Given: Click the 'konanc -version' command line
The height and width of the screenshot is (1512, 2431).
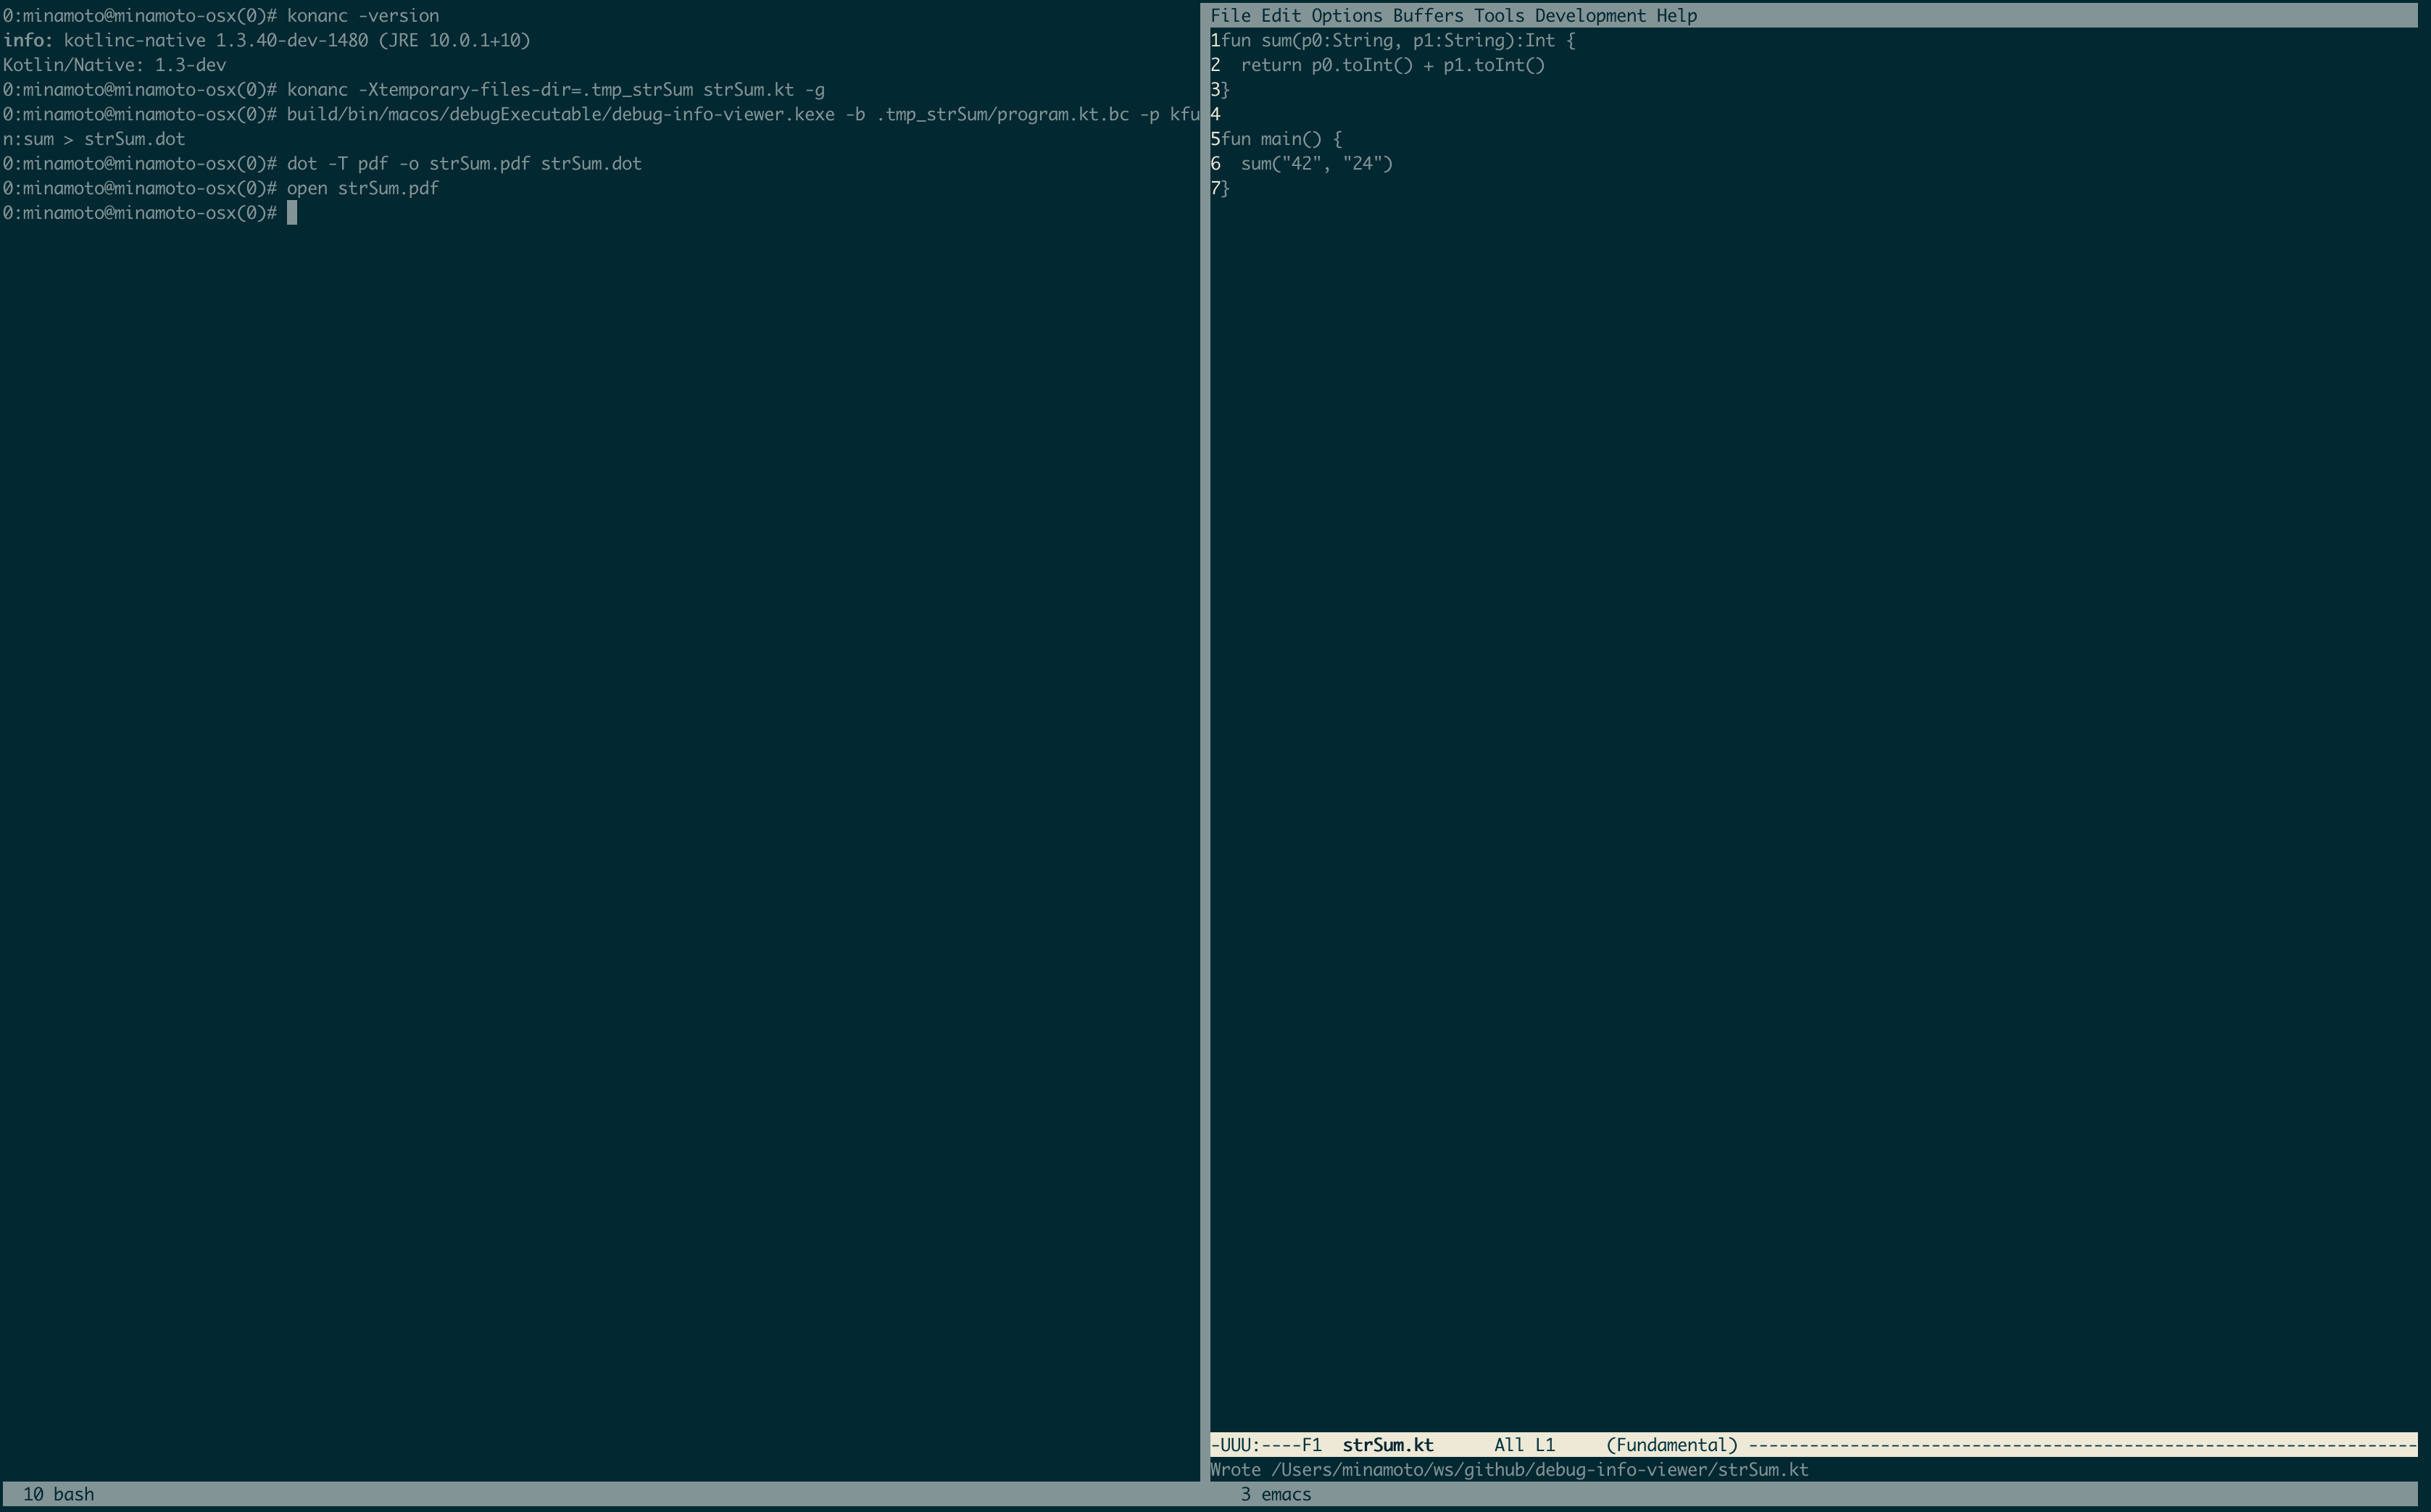Looking at the screenshot, I should pyautogui.click(x=362, y=15).
